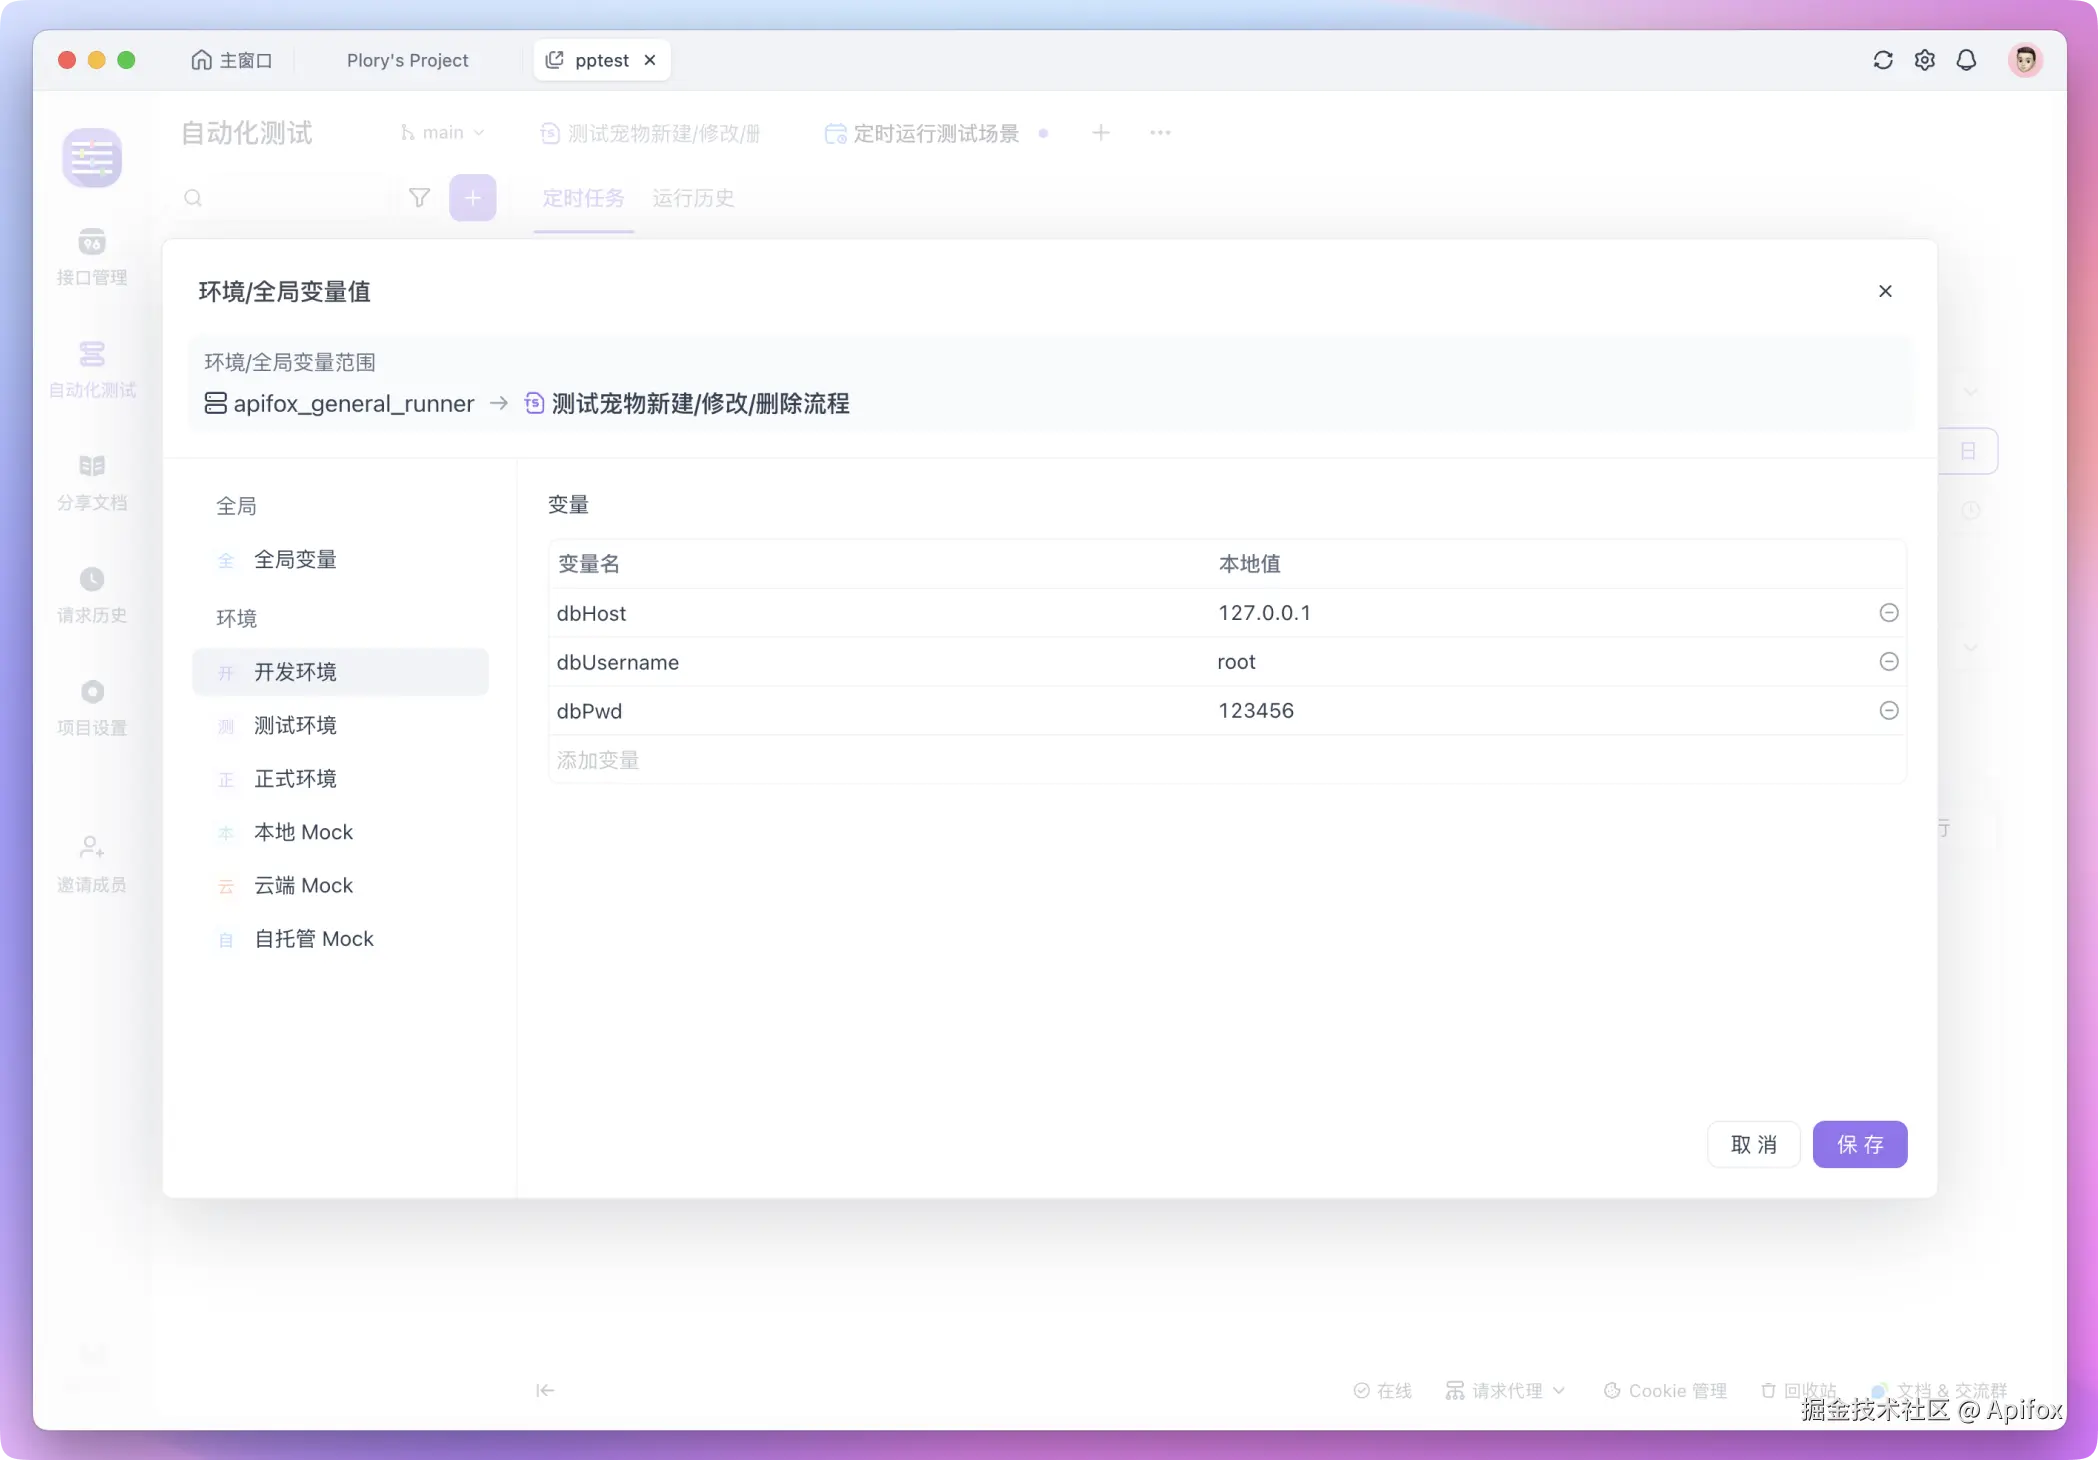
Task: Remove the dbHost variable row
Action: [1889, 613]
